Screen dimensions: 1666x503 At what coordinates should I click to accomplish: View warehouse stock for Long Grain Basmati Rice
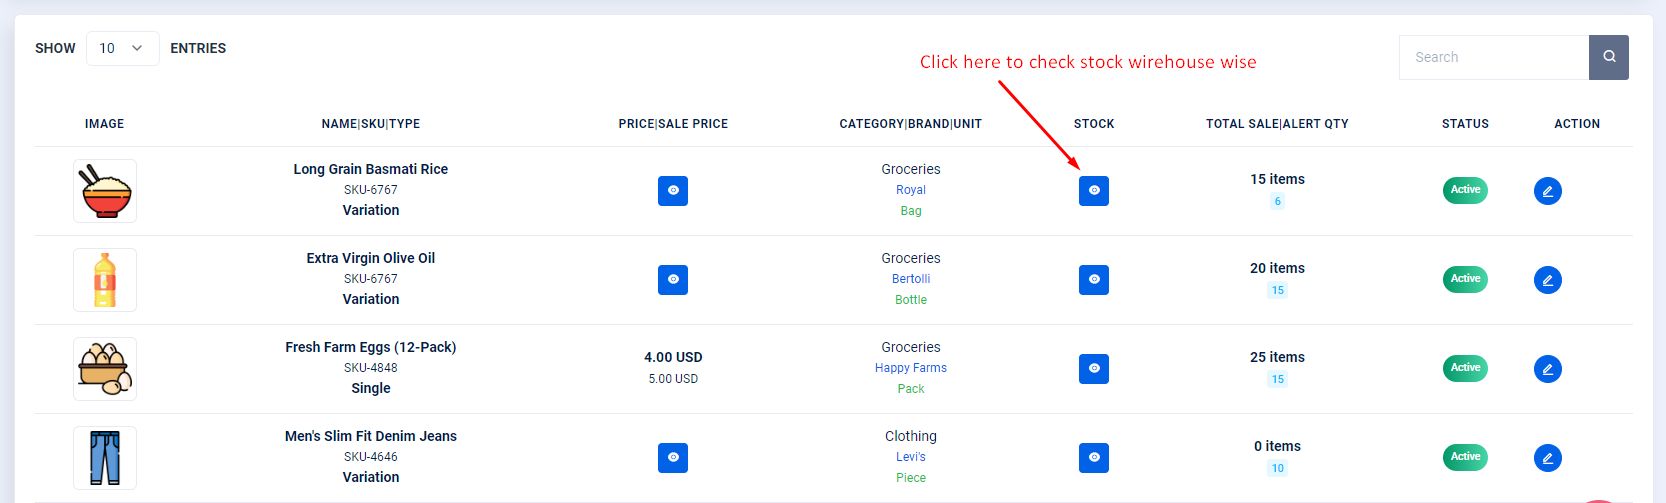(1093, 191)
